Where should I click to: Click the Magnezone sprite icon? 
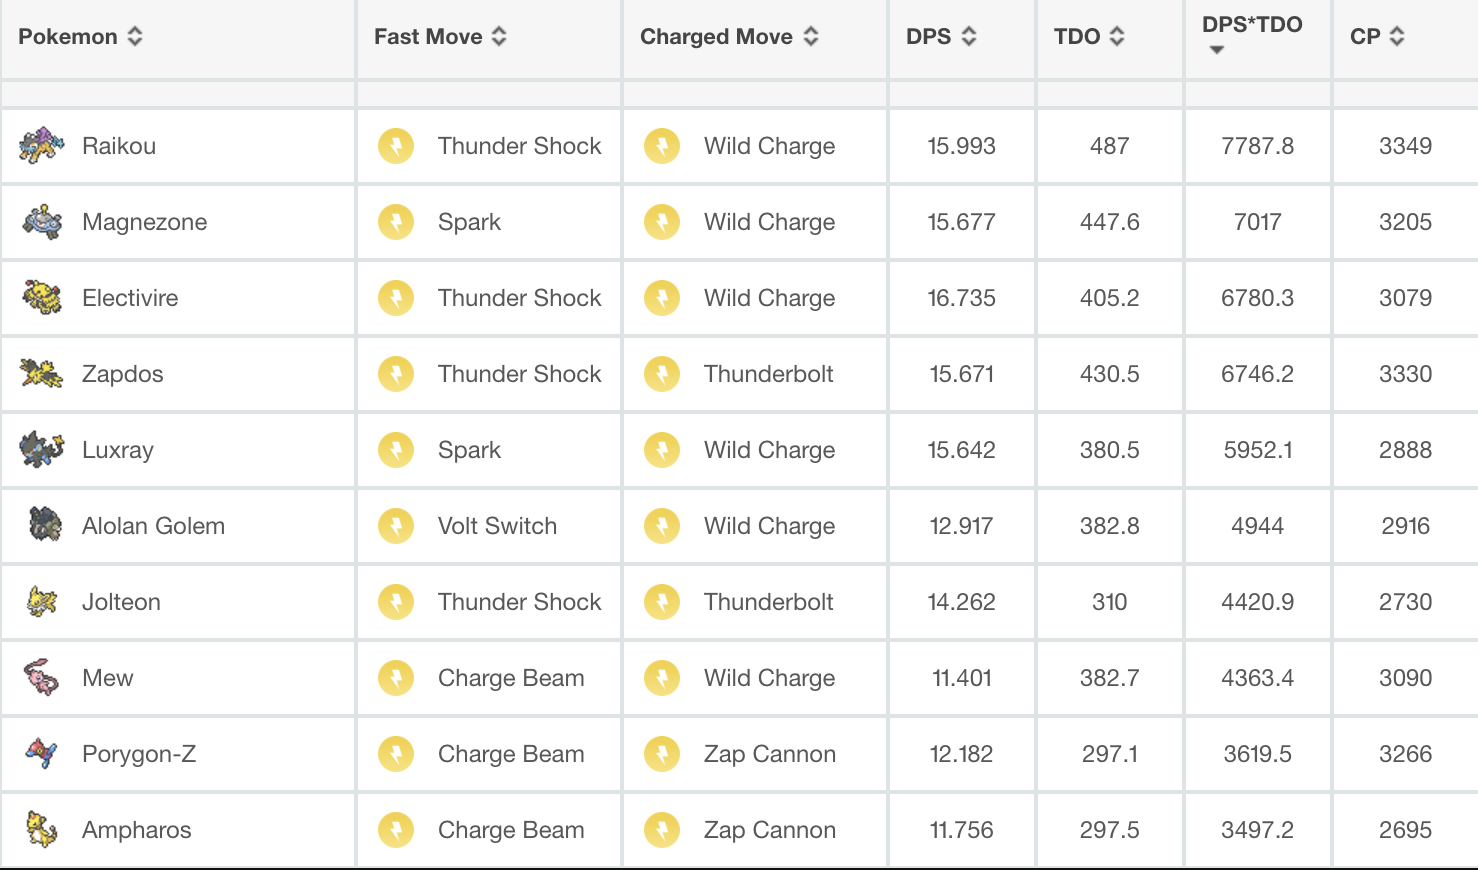click(x=42, y=222)
